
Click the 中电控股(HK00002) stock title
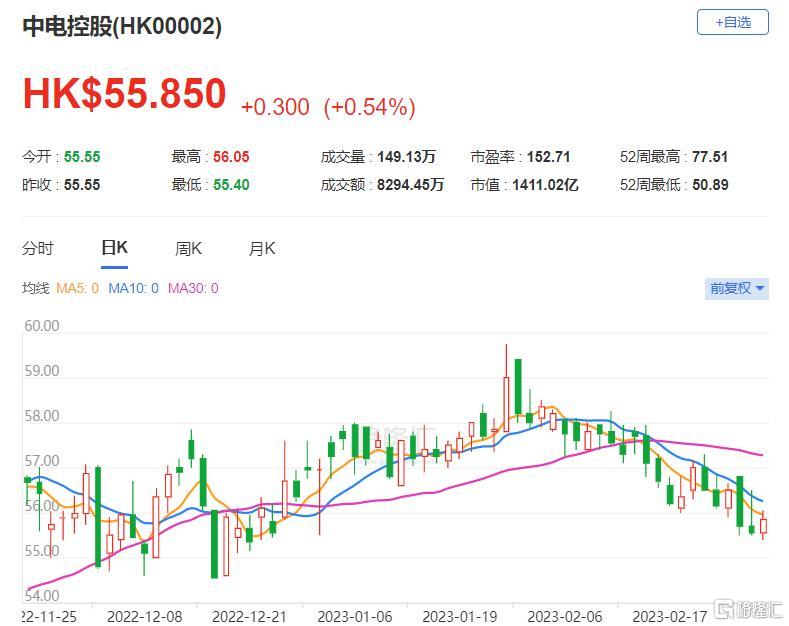pos(122,26)
